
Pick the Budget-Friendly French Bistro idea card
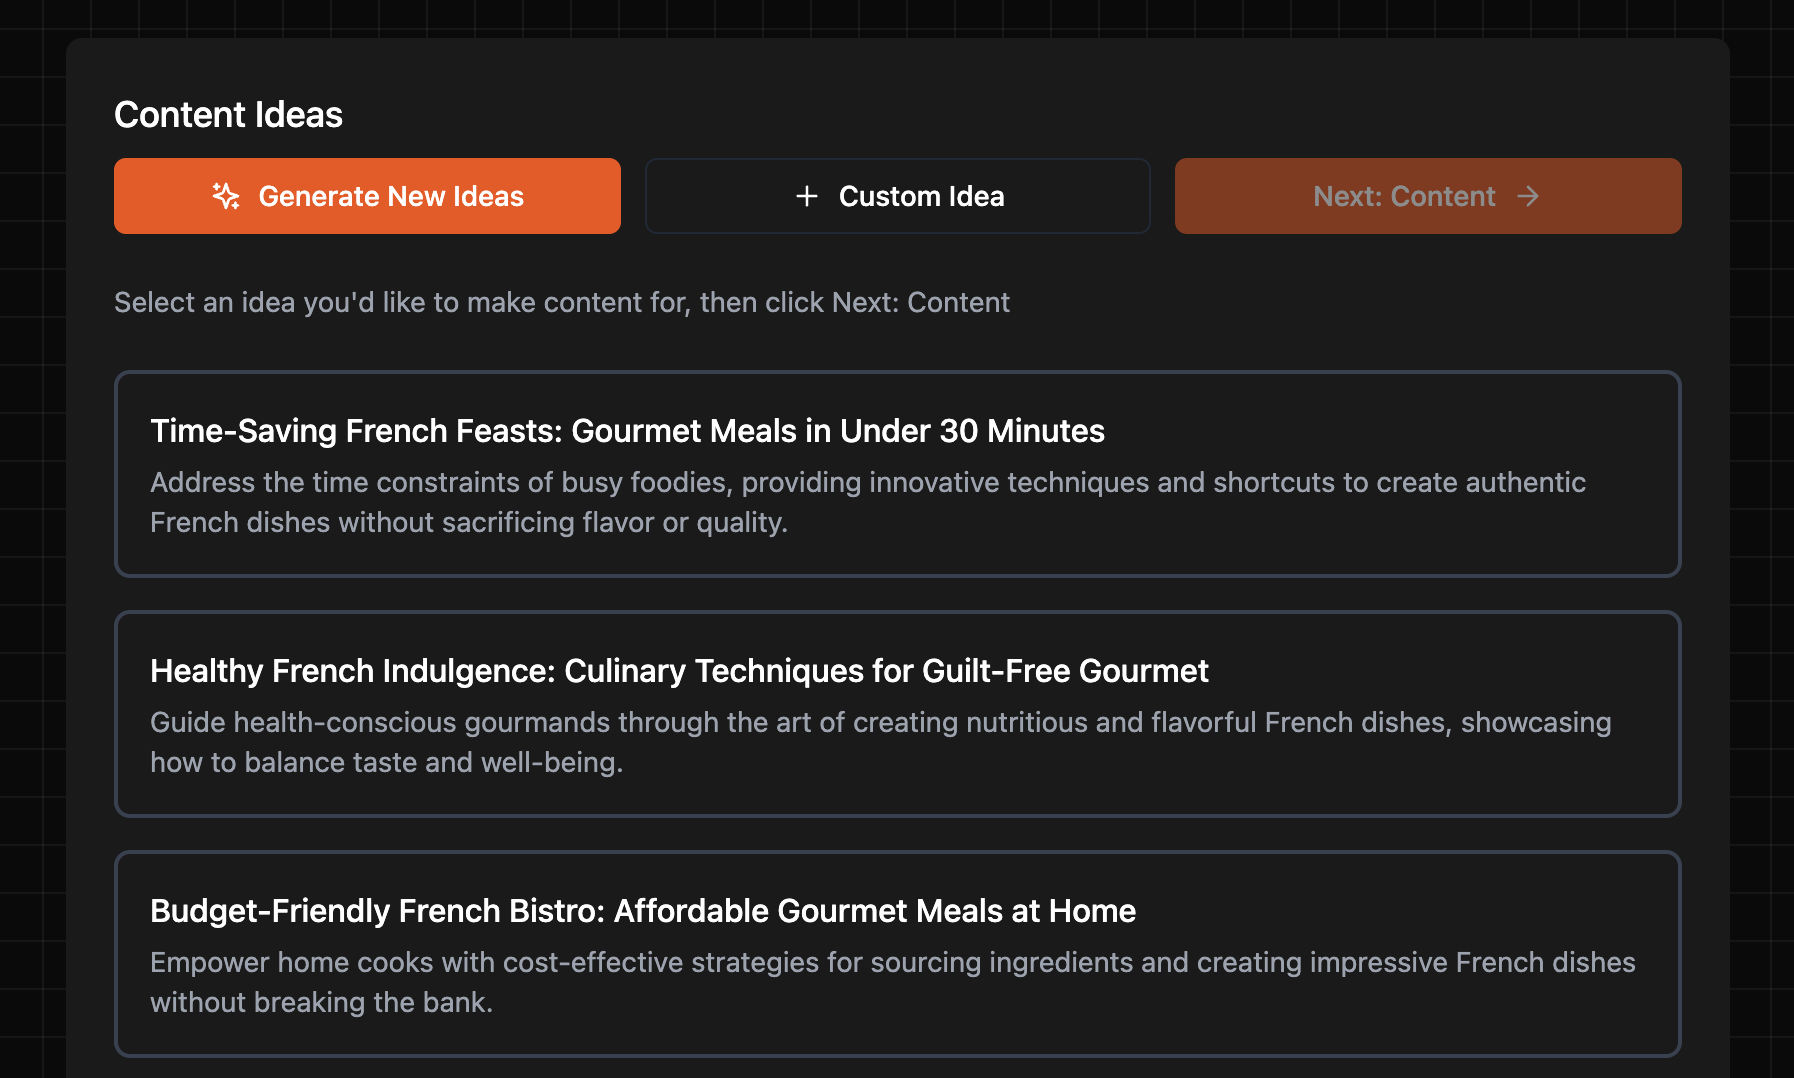(x=897, y=954)
